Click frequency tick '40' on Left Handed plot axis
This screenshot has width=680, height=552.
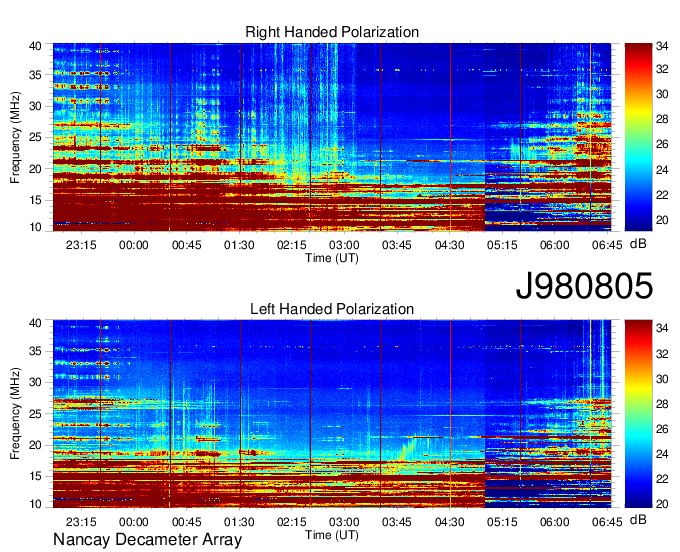click(x=36, y=323)
